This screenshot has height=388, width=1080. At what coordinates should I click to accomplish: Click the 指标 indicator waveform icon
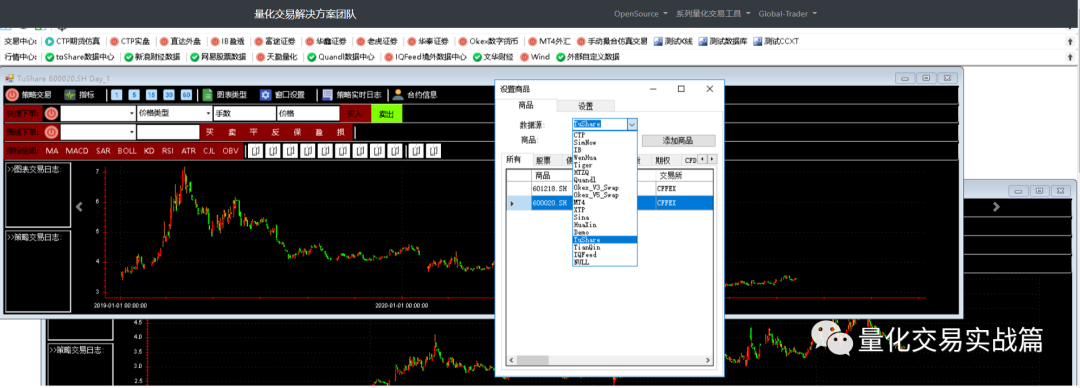(x=70, y=95)
